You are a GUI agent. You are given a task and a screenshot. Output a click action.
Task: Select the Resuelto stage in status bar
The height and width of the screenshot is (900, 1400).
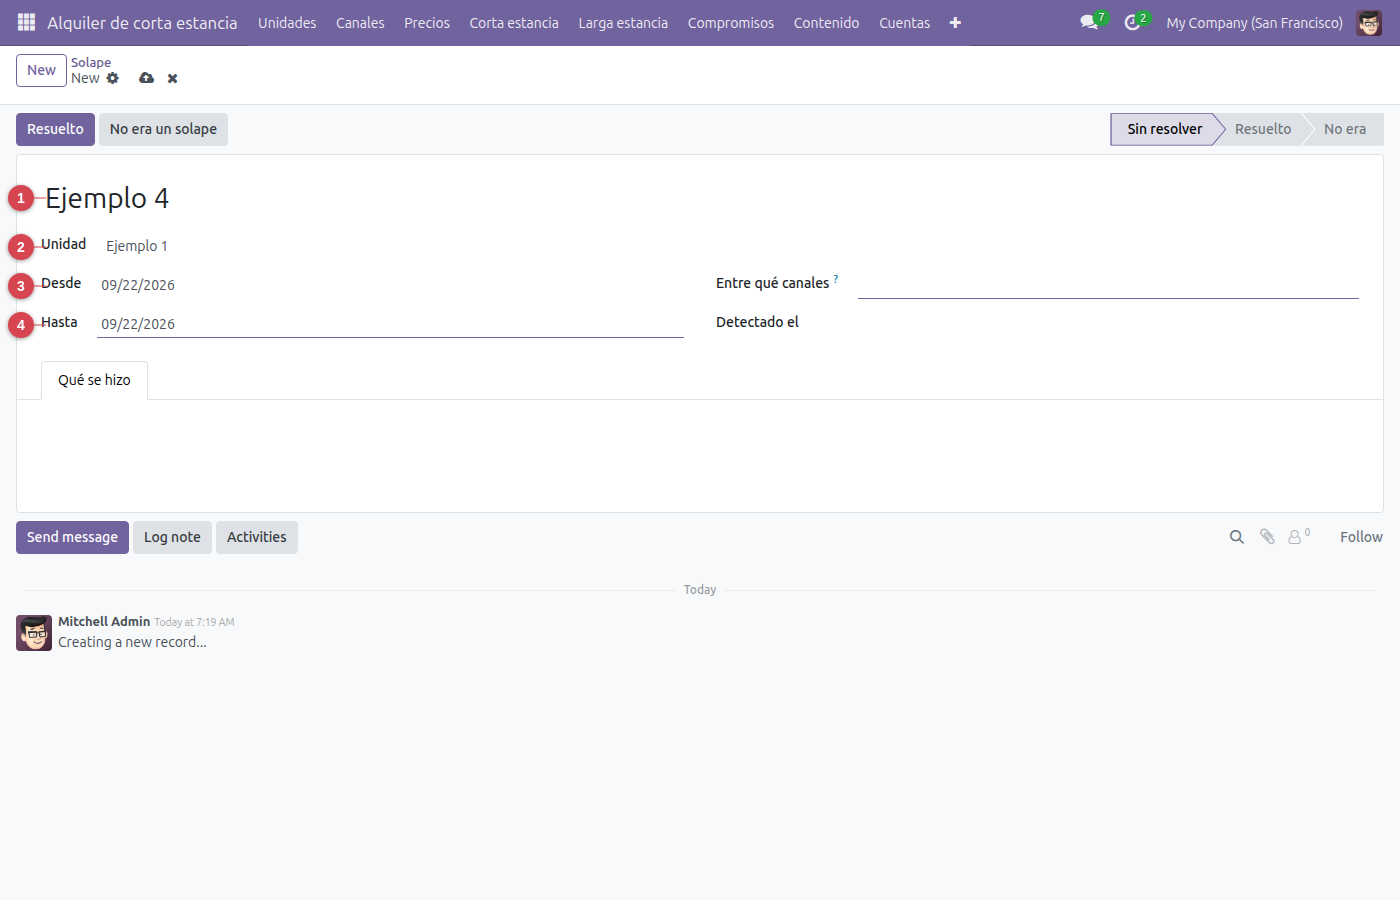[1263, 129]
